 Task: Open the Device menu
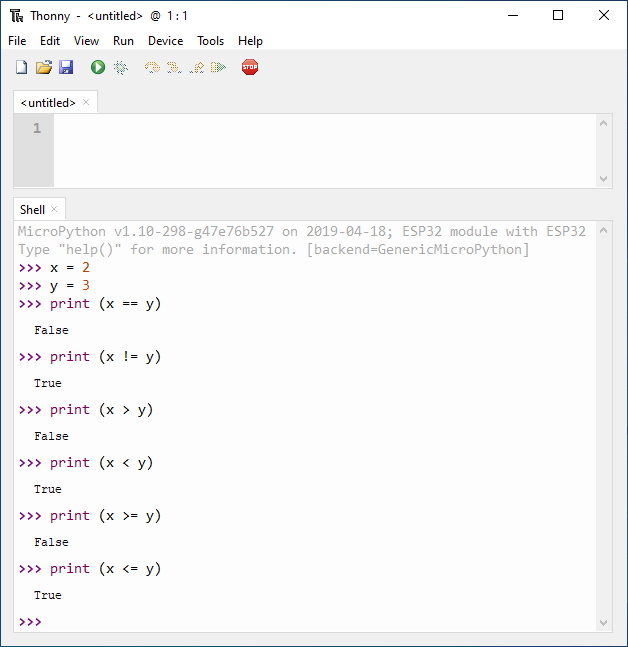(x=165, y=41)
